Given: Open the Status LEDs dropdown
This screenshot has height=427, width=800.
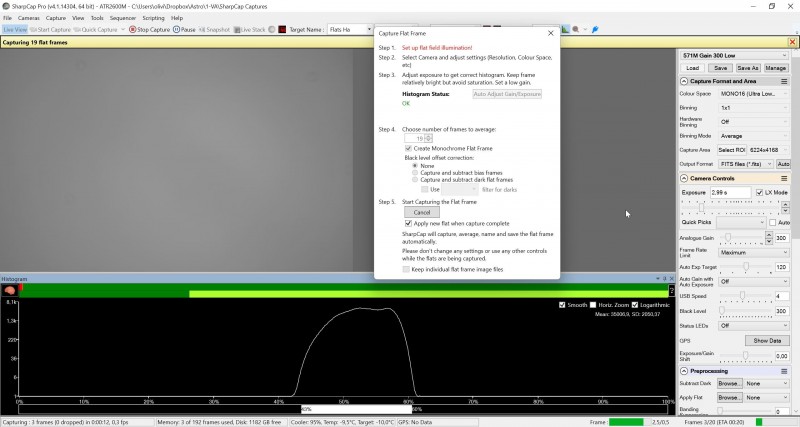Looking at the screenshot, I should (754, 325).
